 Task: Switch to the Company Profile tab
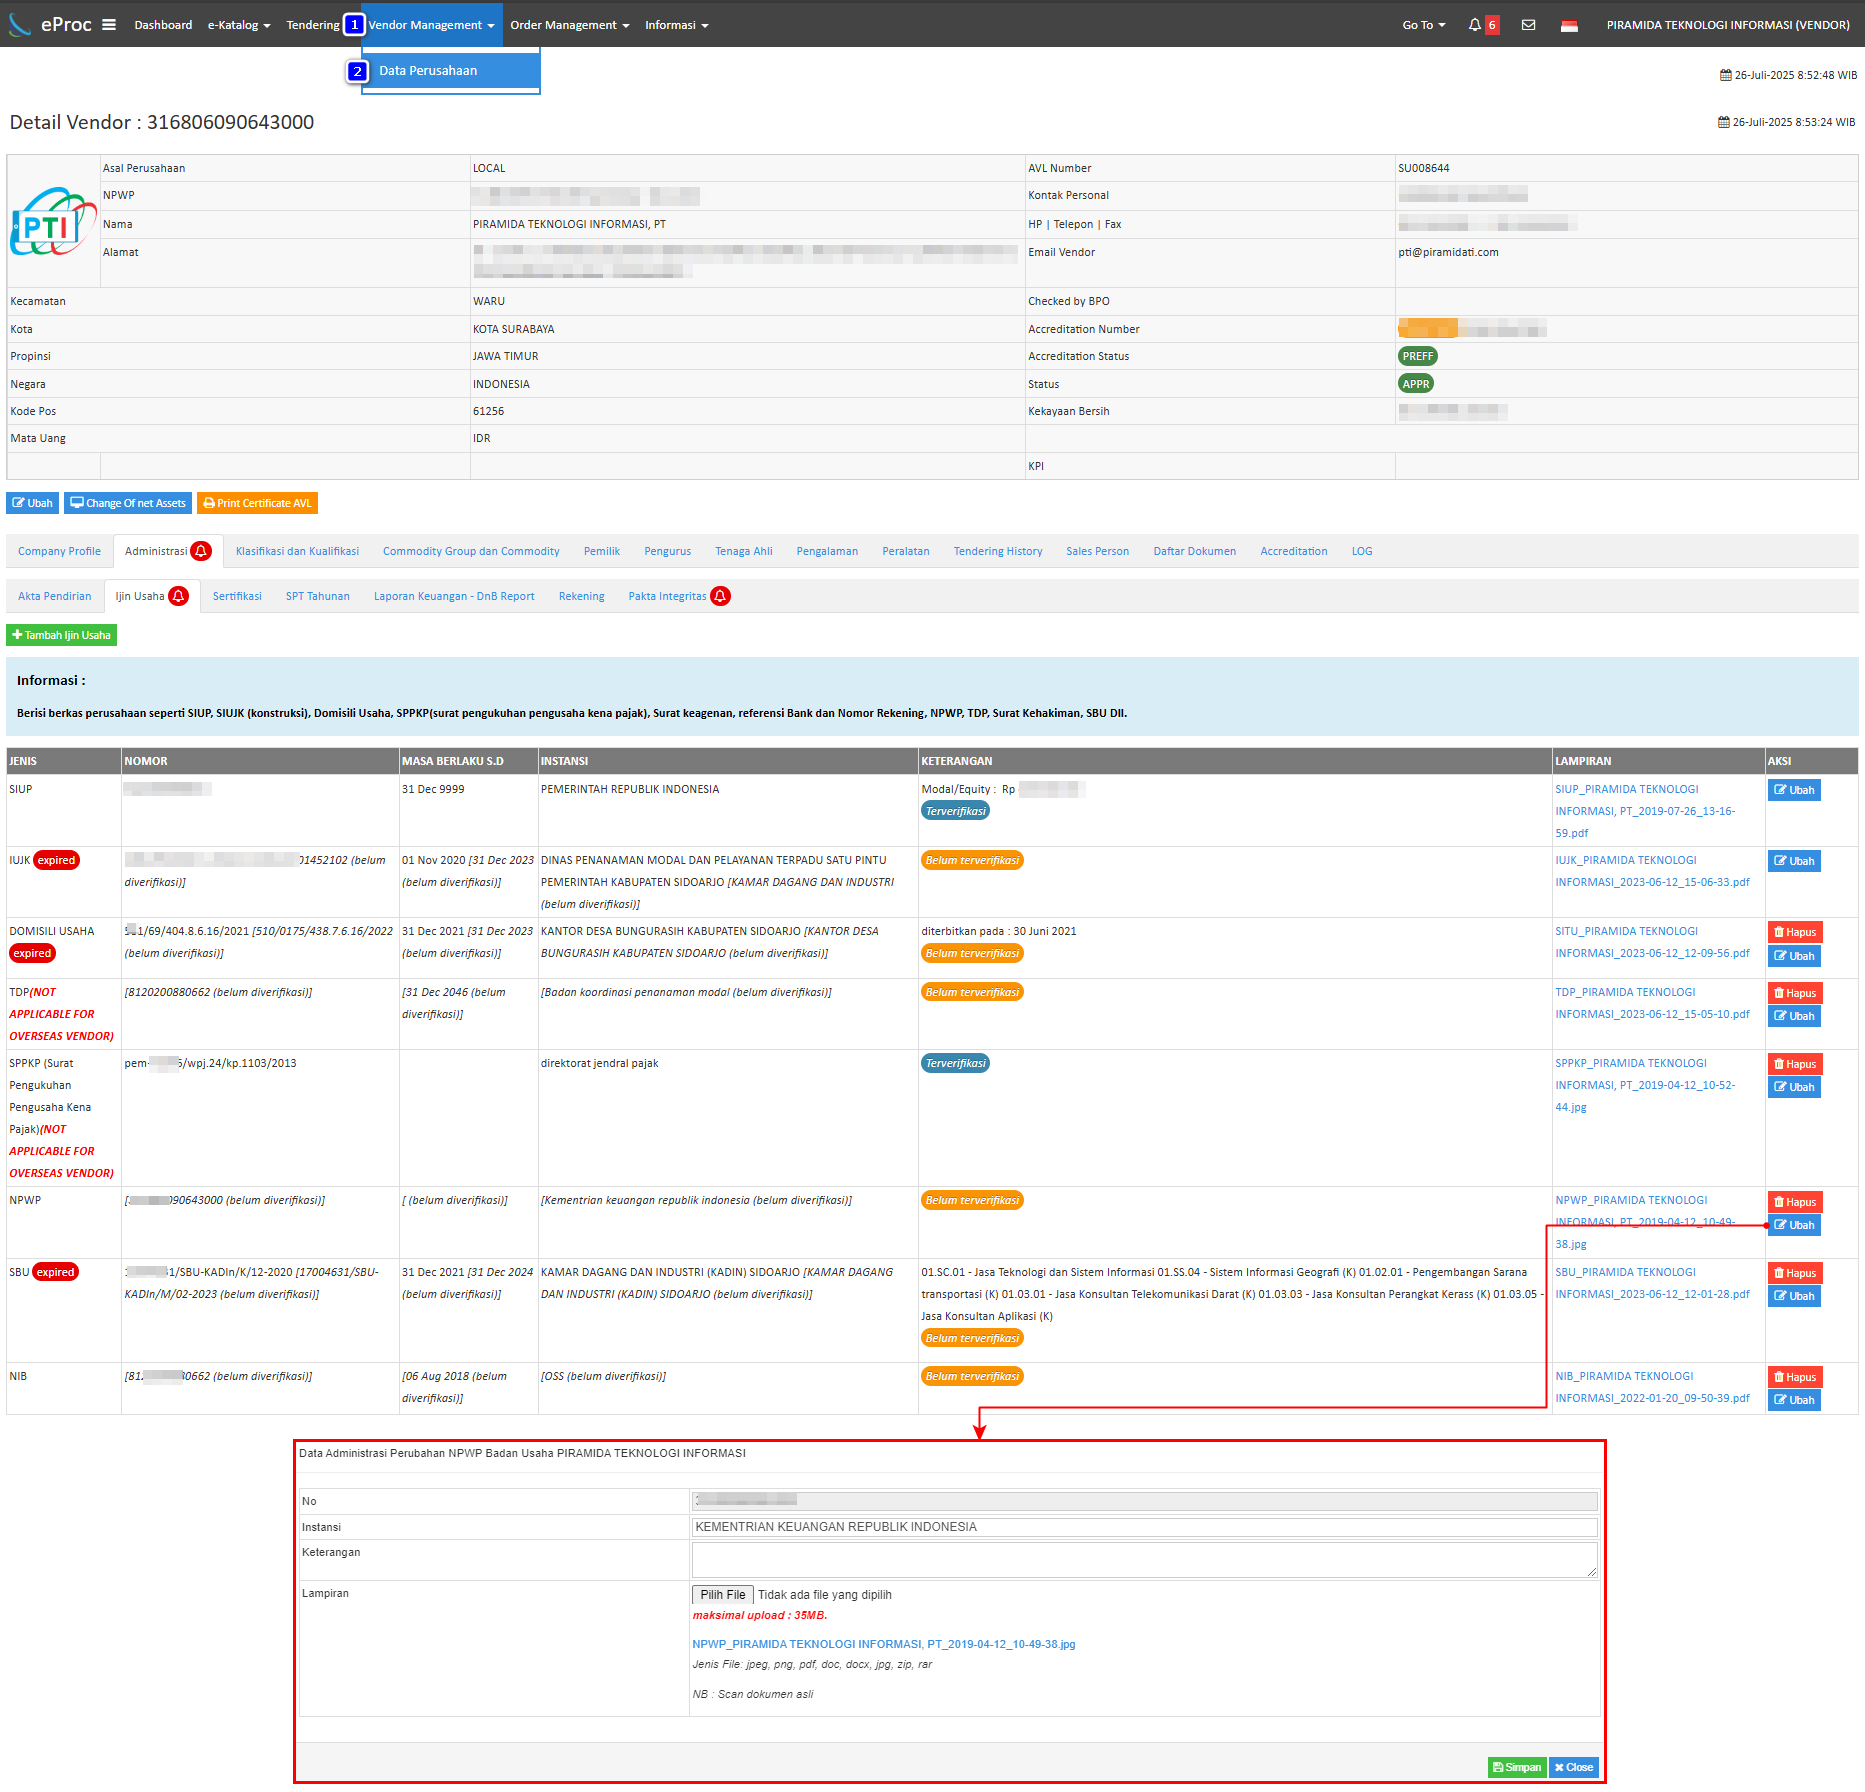coord(59,551)
